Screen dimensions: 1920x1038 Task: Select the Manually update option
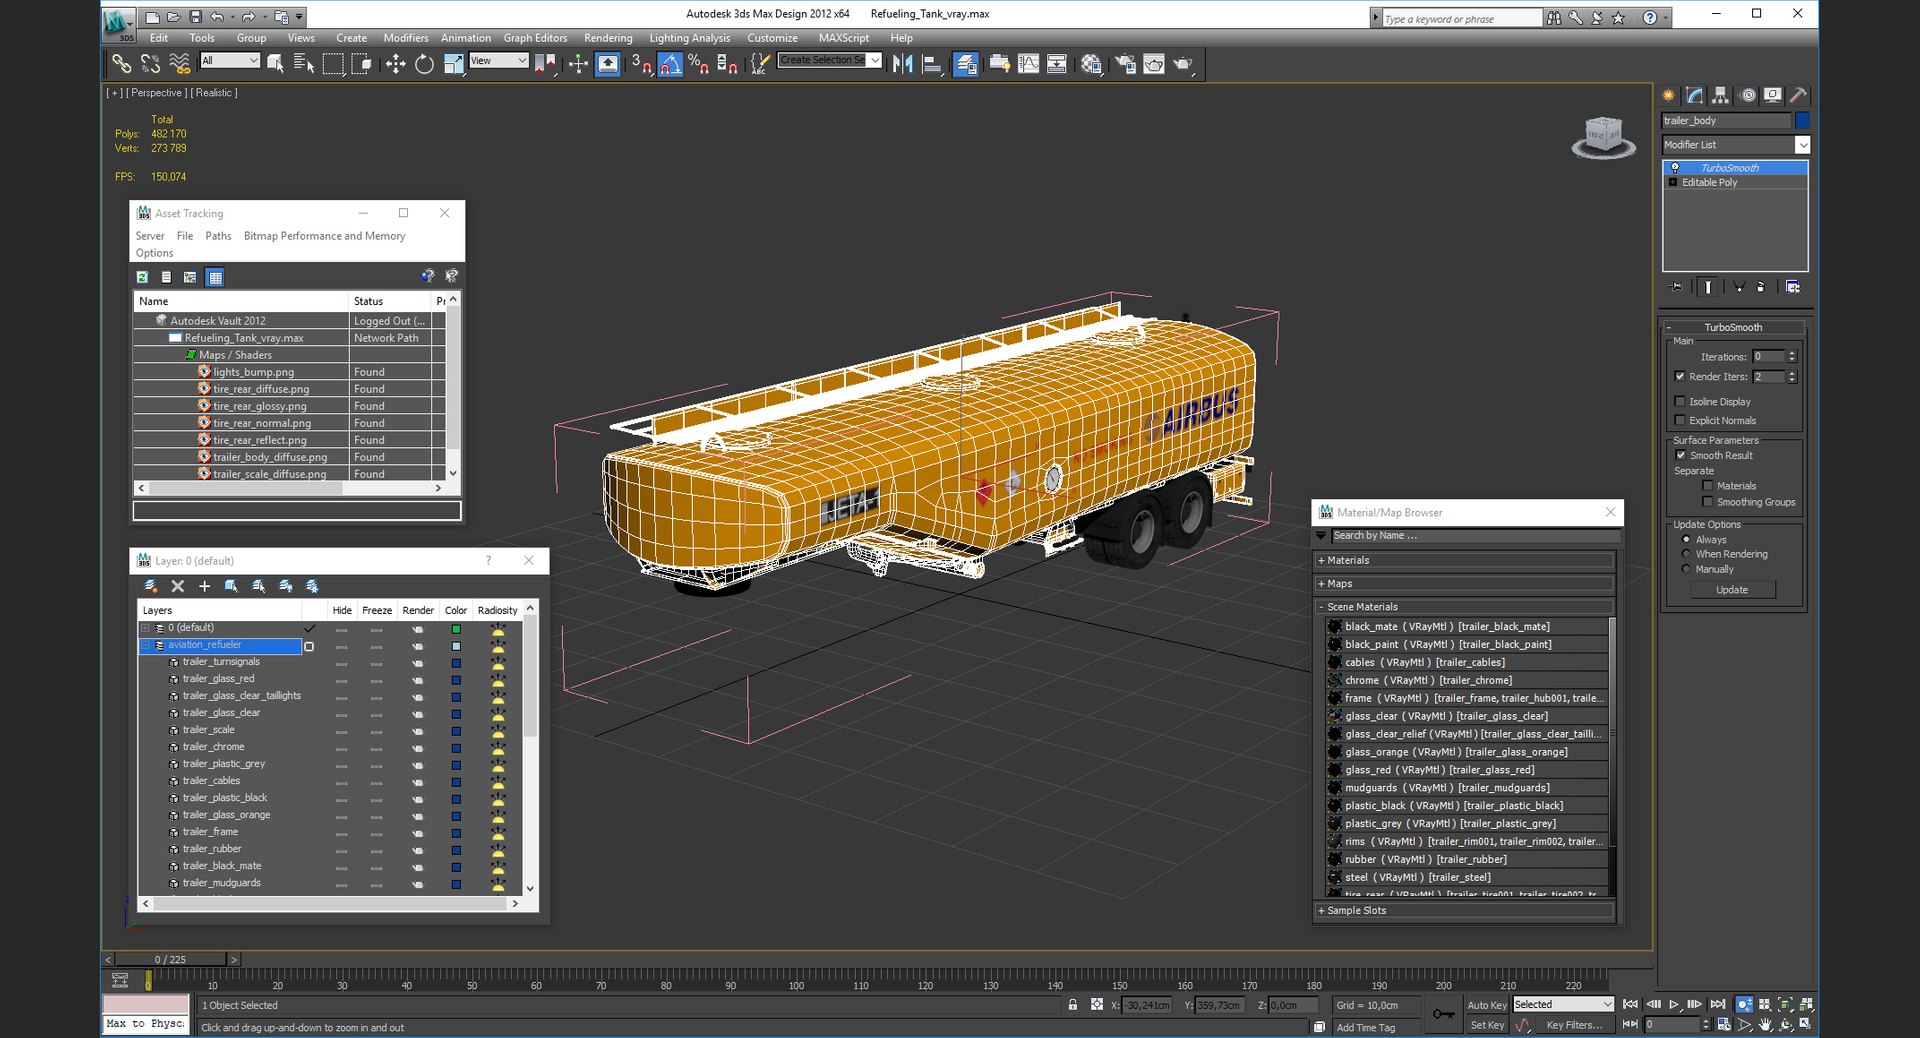(1686, 569)
